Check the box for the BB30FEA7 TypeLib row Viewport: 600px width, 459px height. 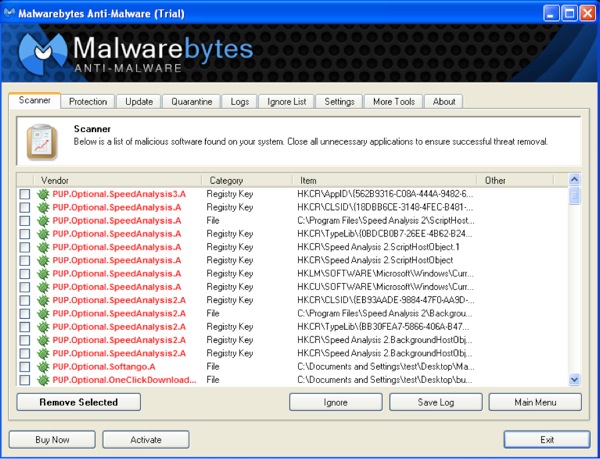point(25,327)
